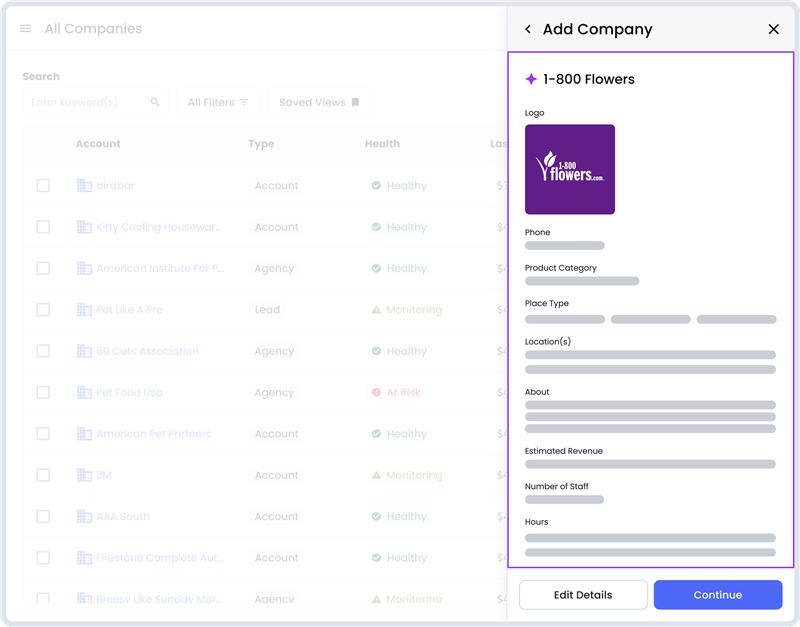Click the purple sparkle icon beside 1-800 Flowers

click(531, 79)
